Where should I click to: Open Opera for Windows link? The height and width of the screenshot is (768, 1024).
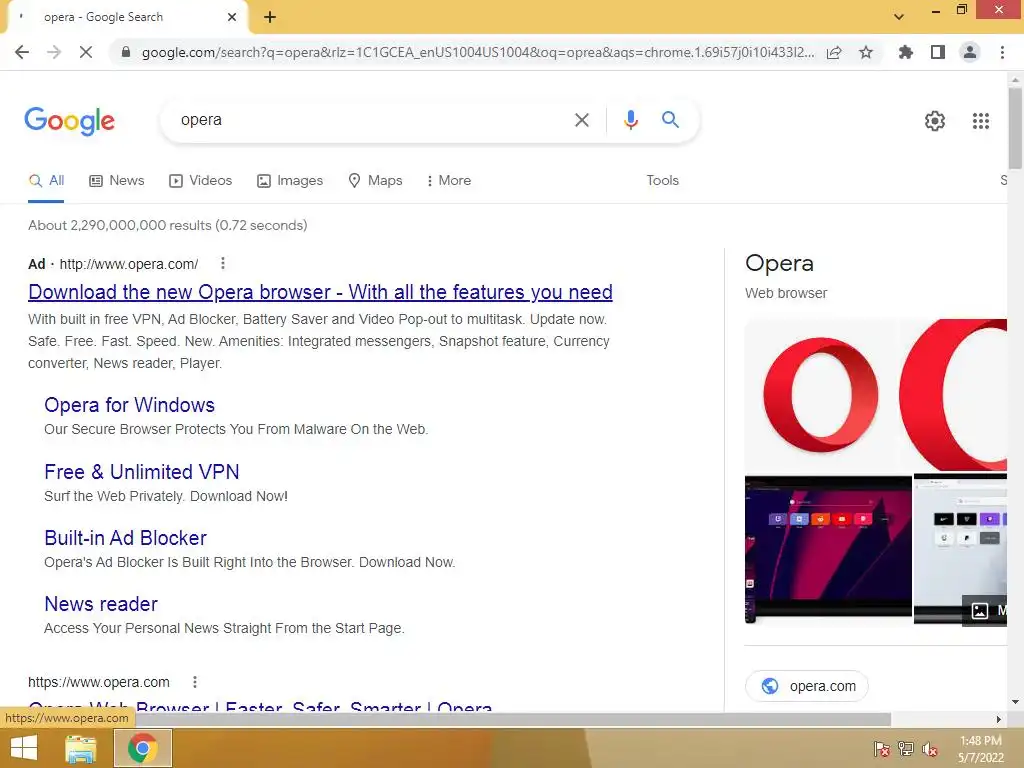pos(129,405)
